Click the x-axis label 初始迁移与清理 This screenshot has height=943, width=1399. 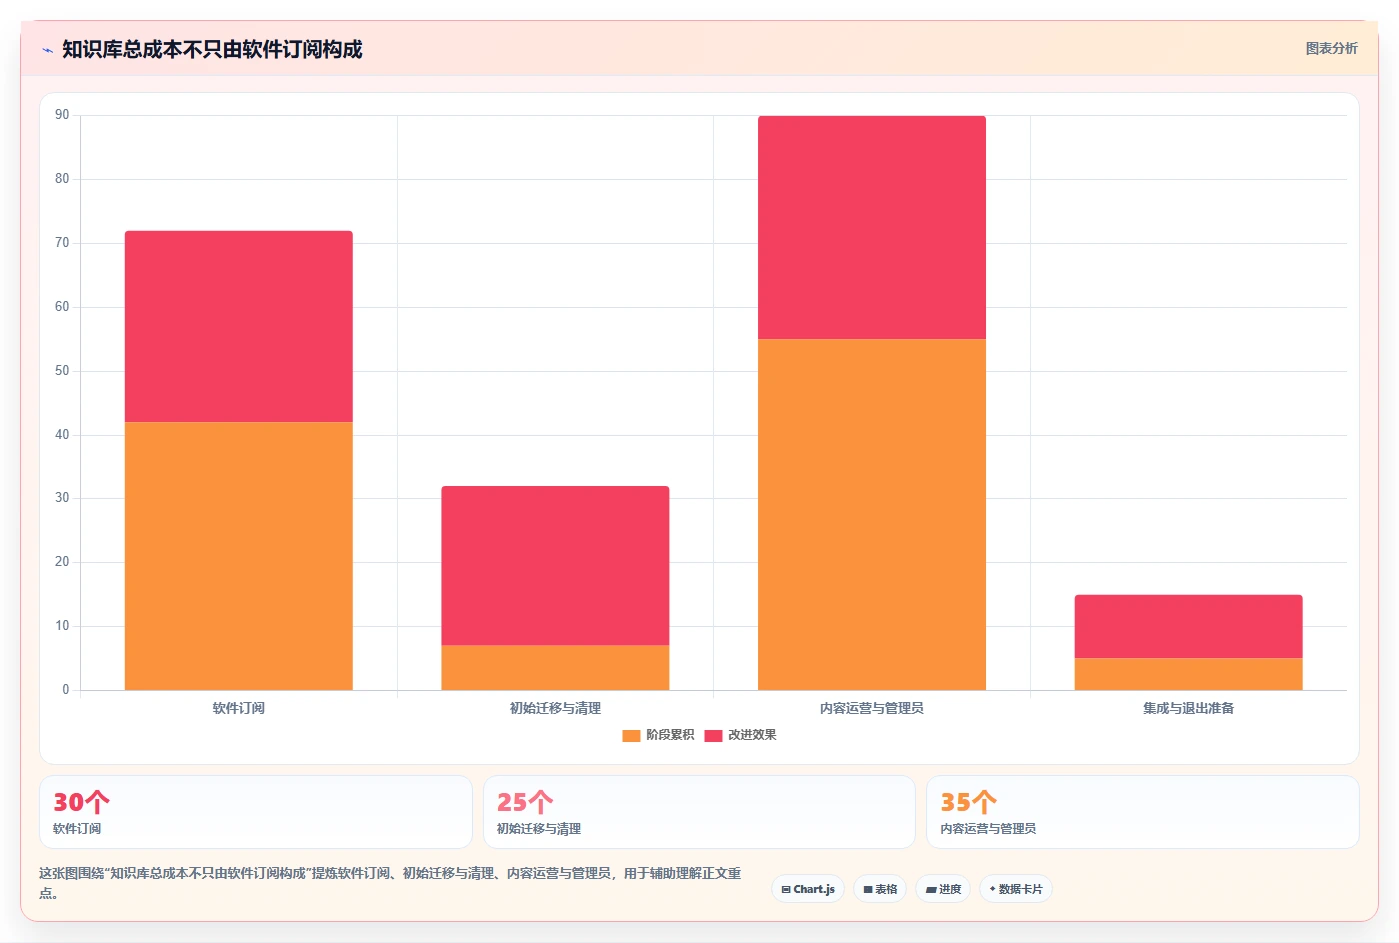[x=555, y=708]
